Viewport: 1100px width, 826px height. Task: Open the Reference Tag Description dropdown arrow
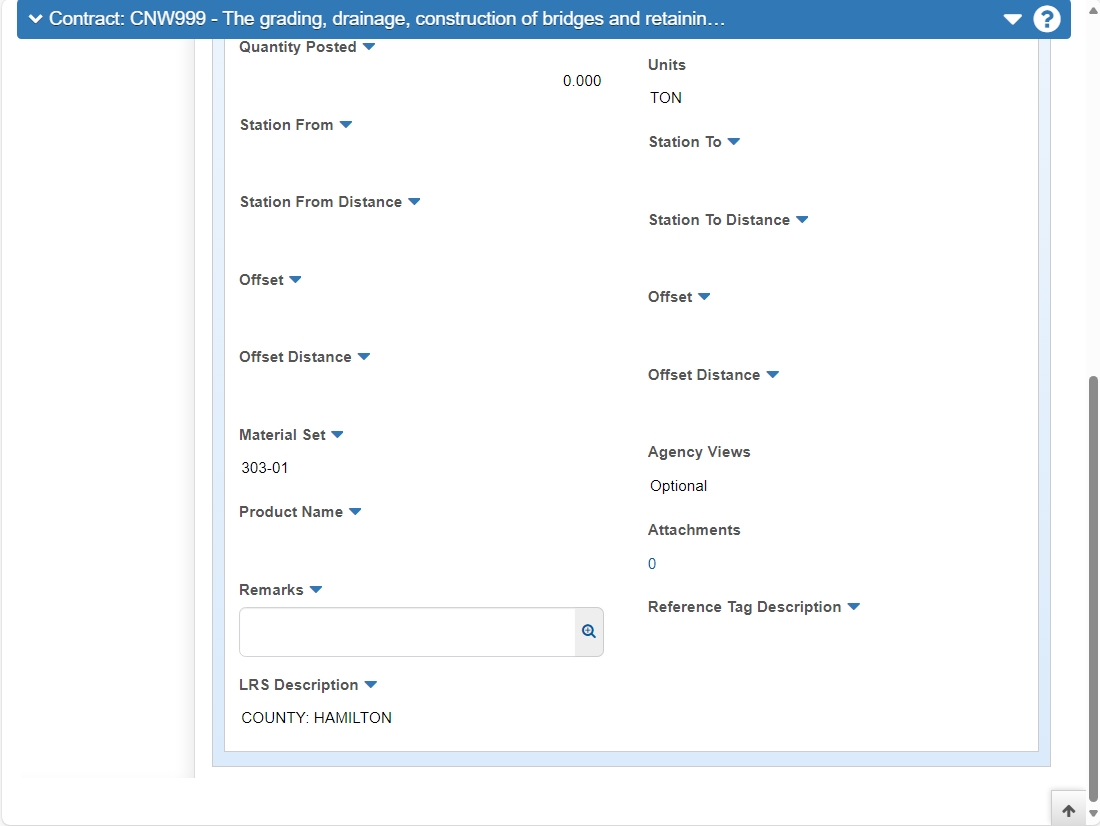854,607
